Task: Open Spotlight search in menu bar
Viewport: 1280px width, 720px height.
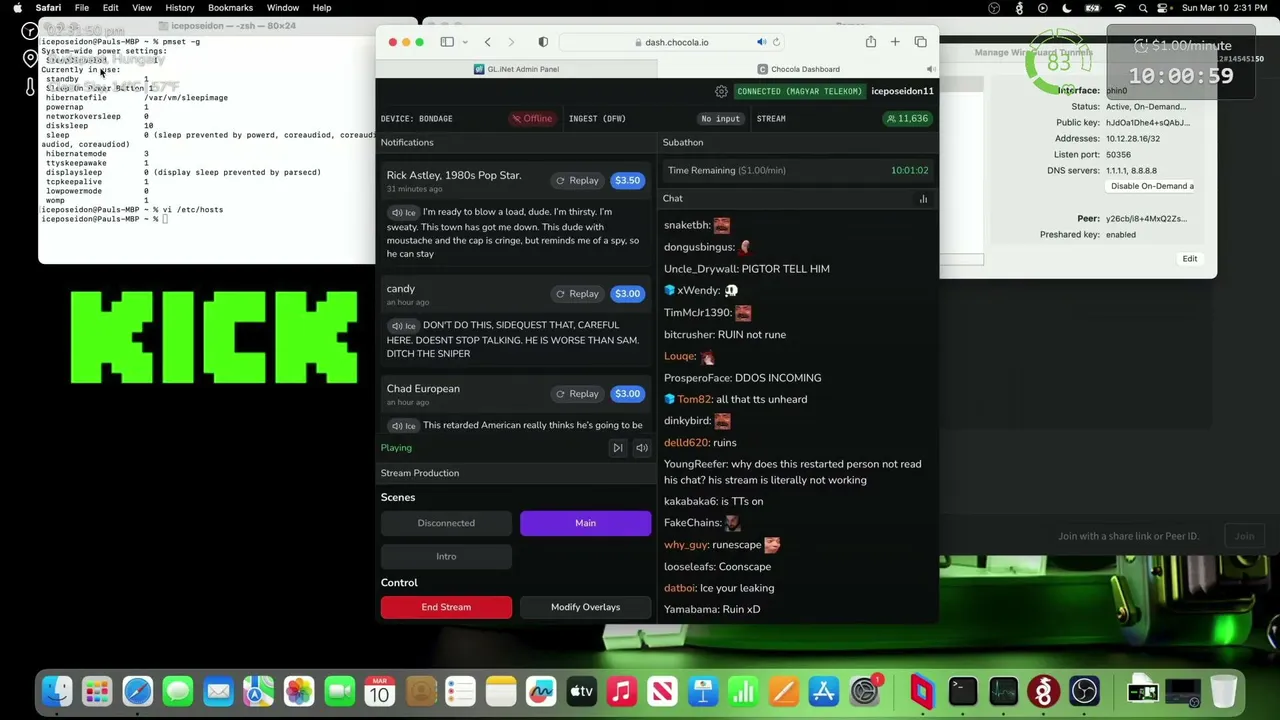Action: tap(1143, 8)
